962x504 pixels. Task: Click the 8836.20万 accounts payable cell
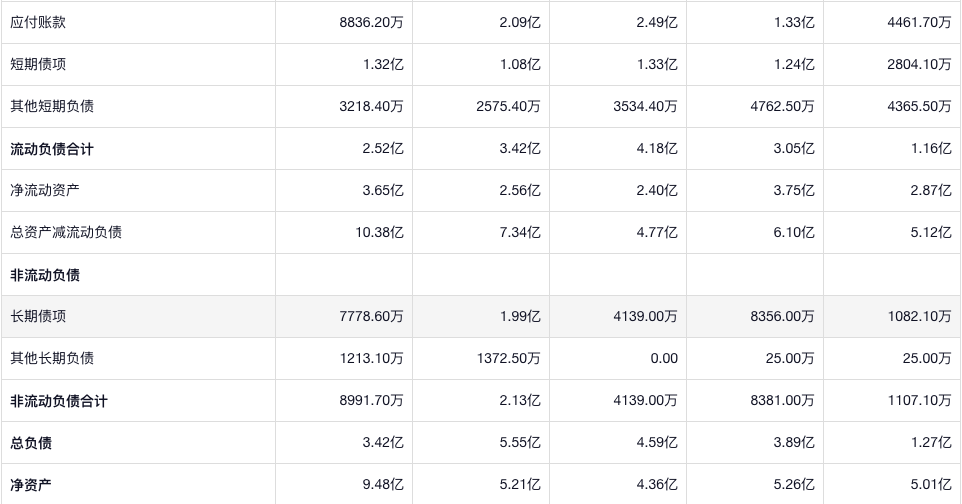[371, 22]
